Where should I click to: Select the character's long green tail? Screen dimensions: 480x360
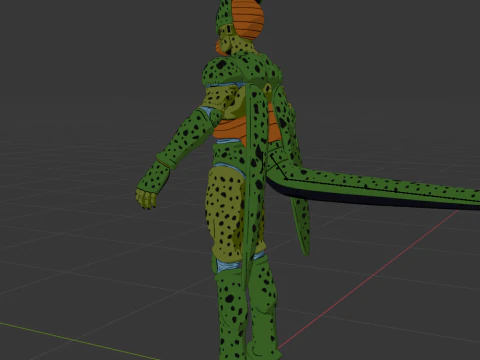(373, 189)
